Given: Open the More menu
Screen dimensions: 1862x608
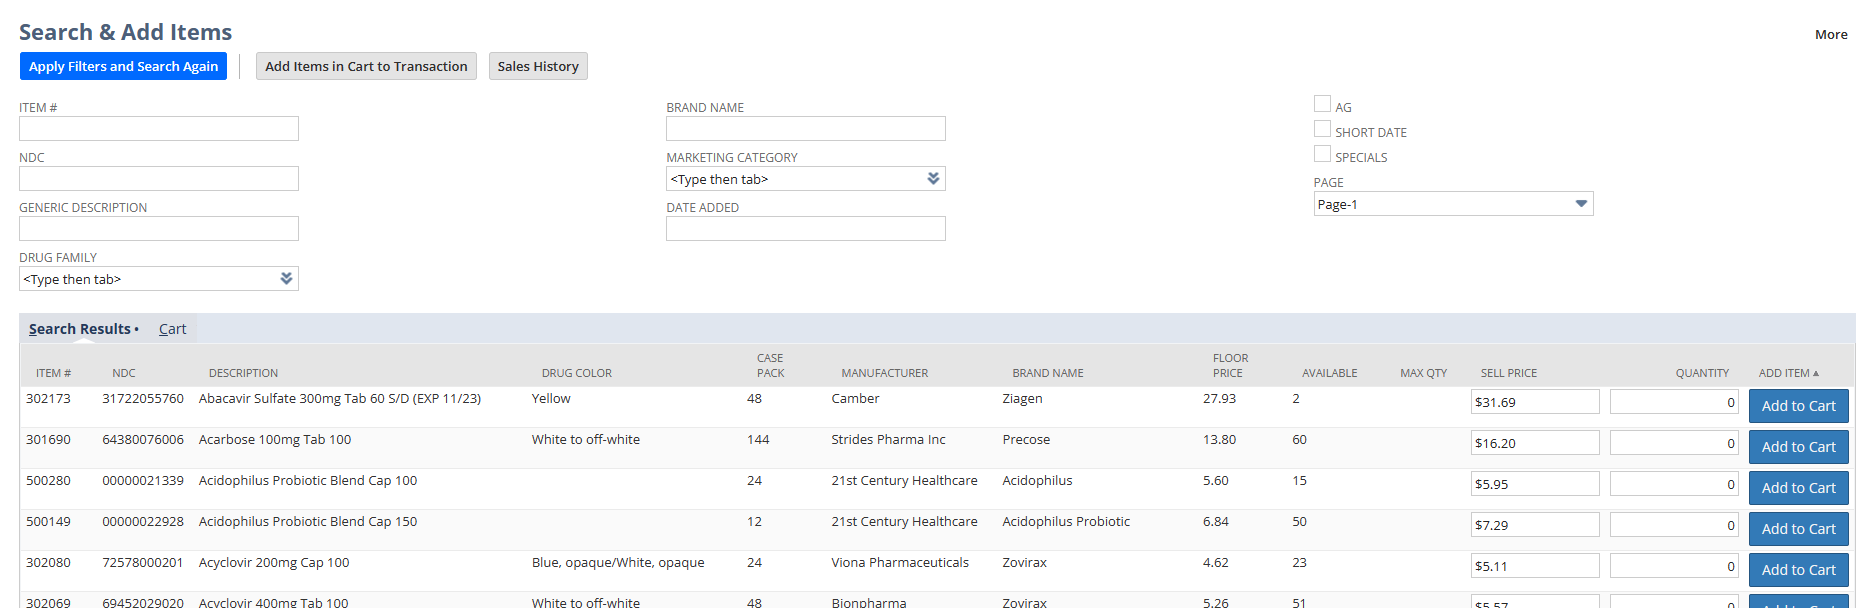Looking at the screenshot, I should point(1830,34).
